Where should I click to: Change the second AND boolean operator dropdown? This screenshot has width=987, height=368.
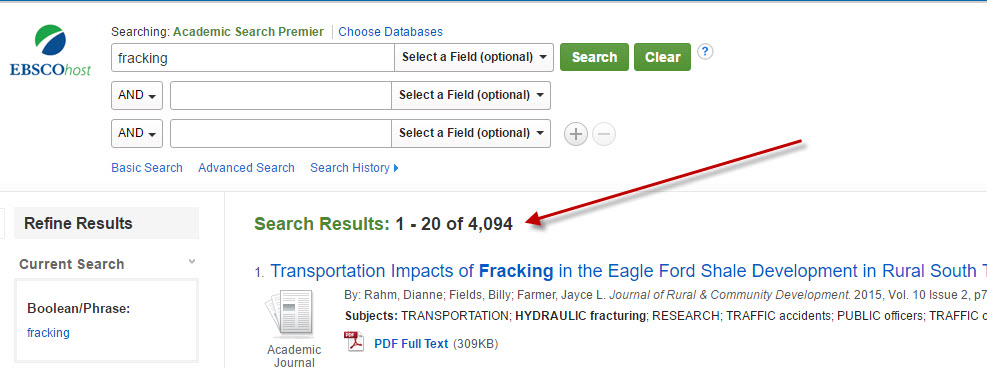tap(137, 133)
